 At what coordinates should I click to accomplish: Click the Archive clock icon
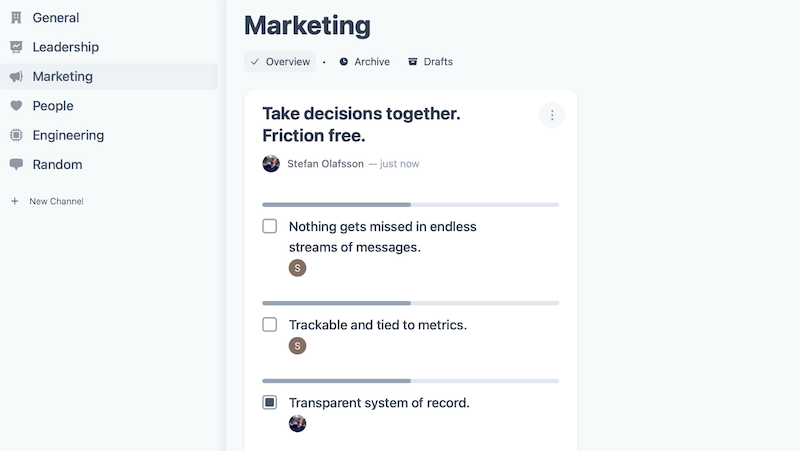(344, 62)
